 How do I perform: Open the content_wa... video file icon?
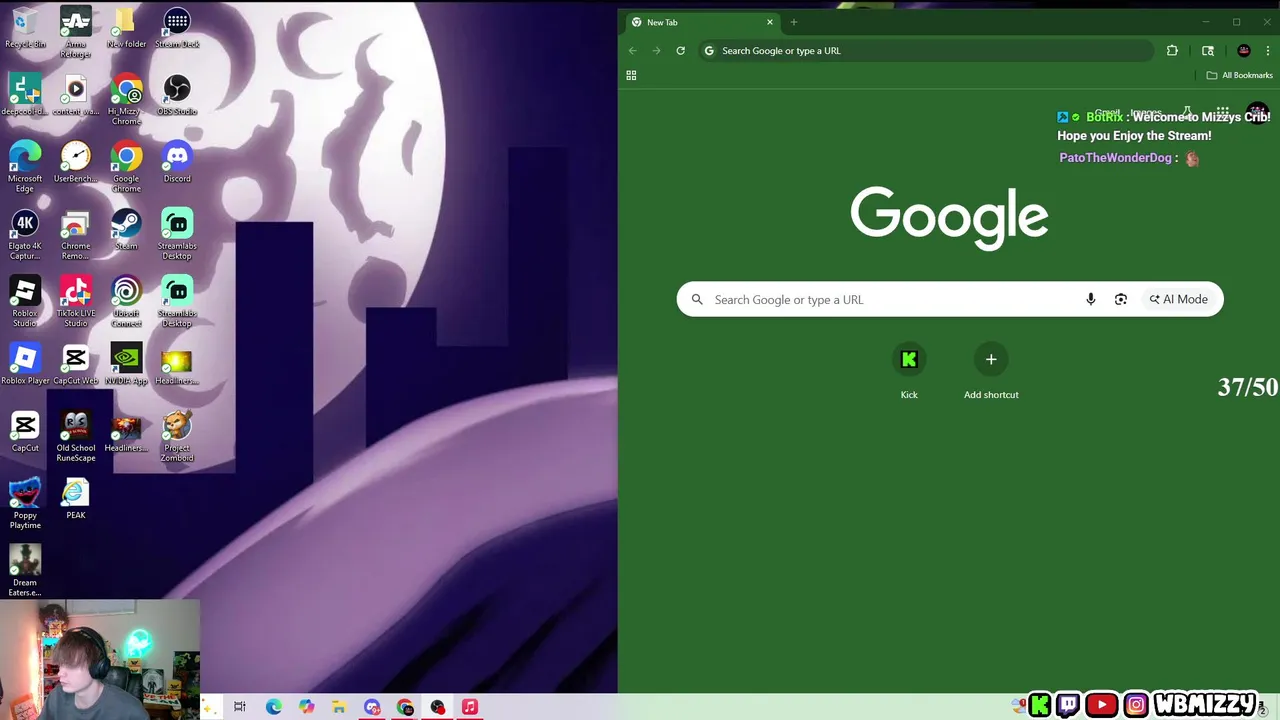point(76,95)
